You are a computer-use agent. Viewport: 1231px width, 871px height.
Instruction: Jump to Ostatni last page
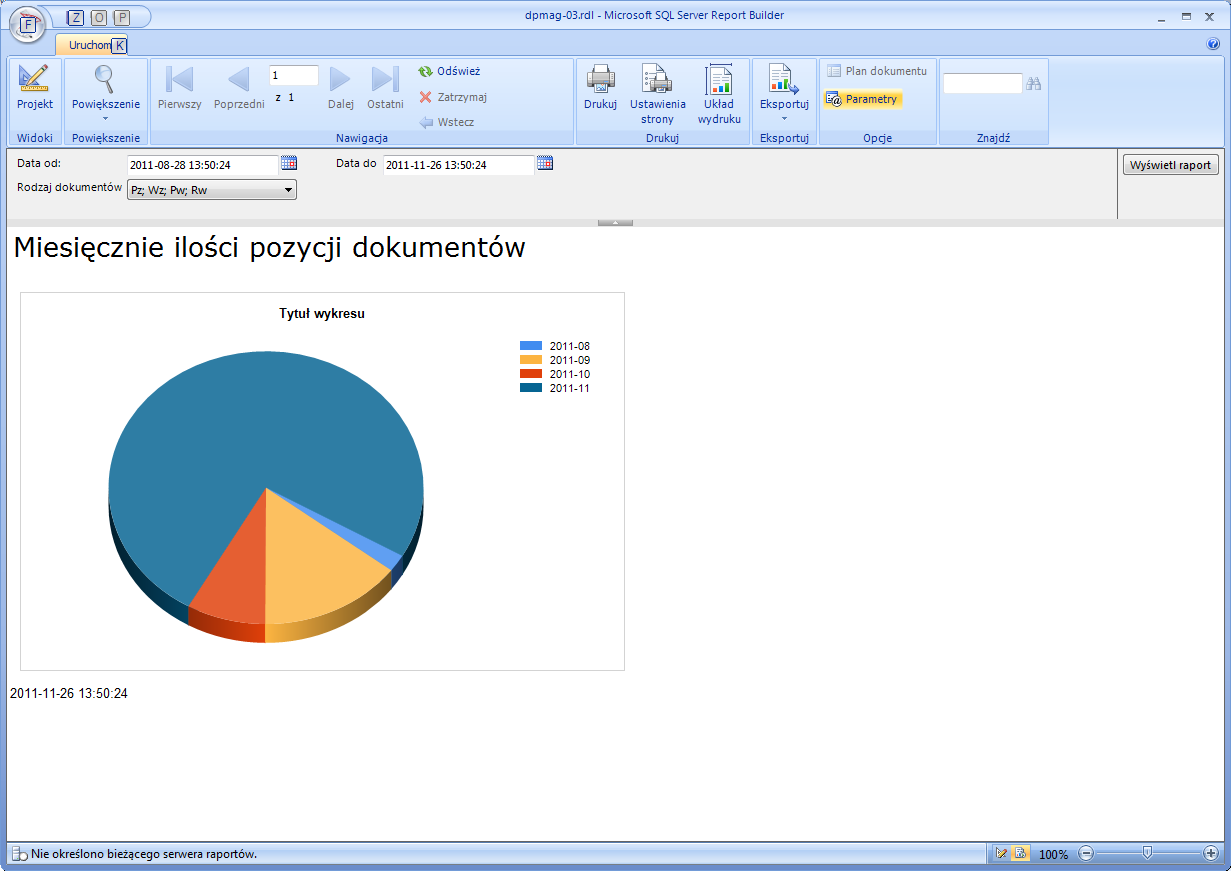385,88
